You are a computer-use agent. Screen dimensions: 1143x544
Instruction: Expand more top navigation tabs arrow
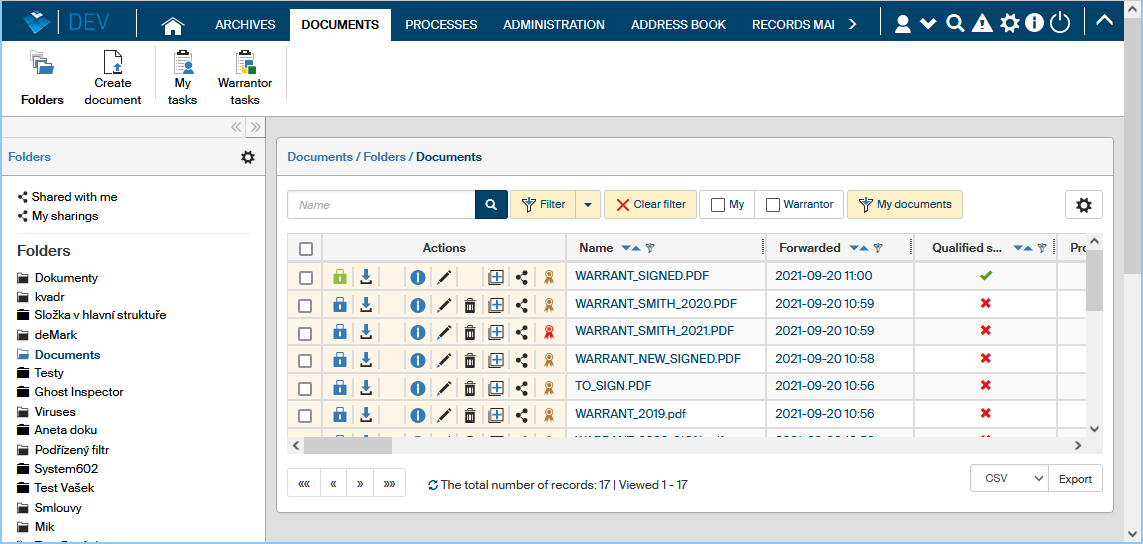point(852,25)
